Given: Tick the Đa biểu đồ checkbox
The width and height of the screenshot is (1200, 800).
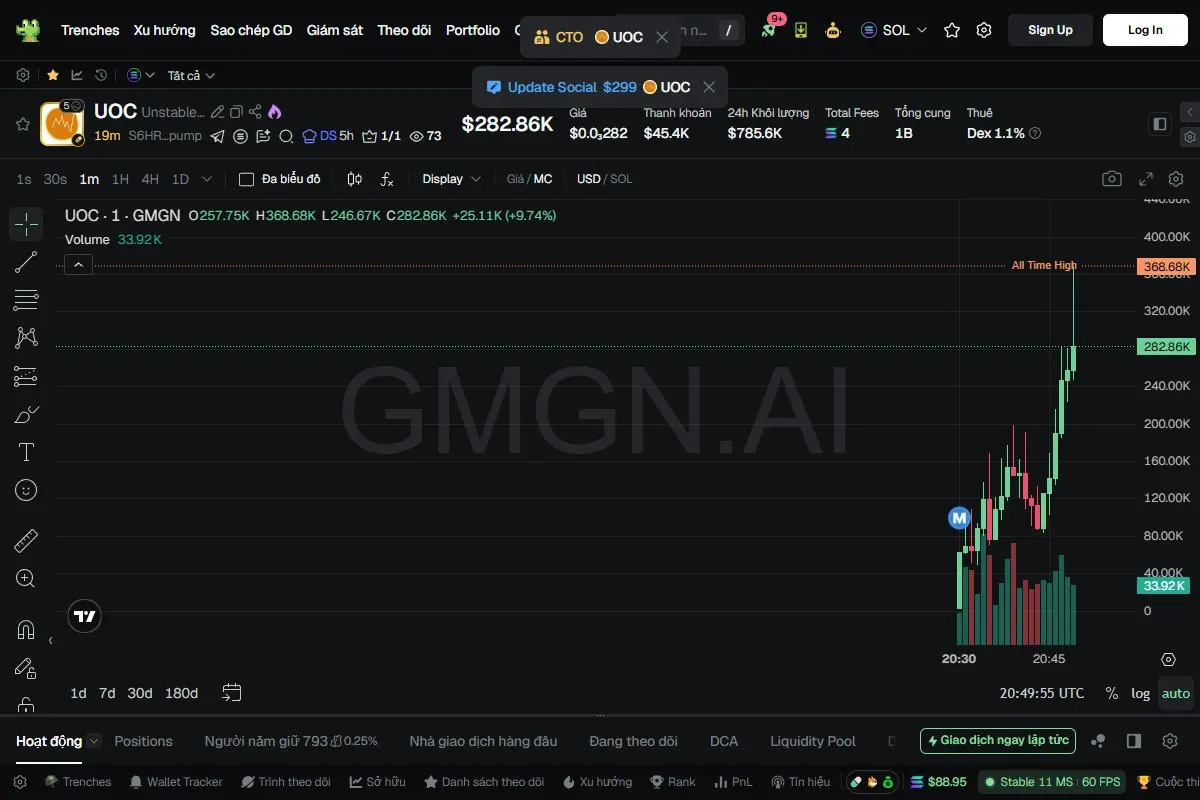Looking at the screenshot, I should pyautogui.click(x=246, y=179).
